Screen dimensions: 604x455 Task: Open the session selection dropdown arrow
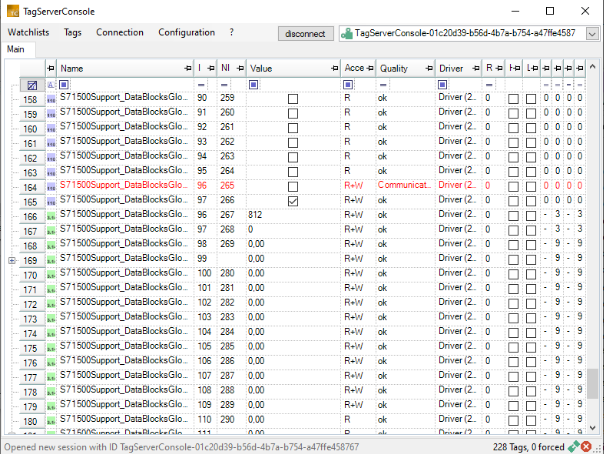(592, 34)
